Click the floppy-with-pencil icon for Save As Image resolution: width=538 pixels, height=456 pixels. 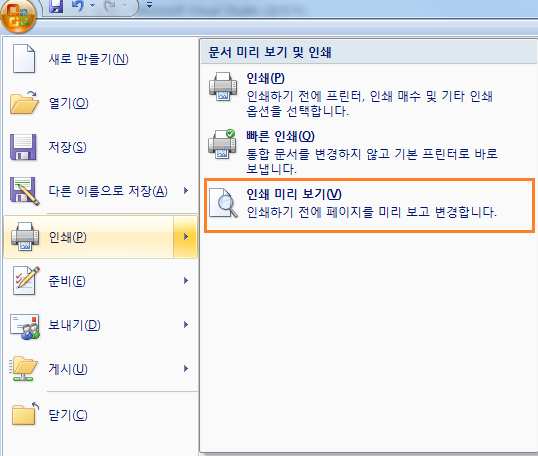24,191
